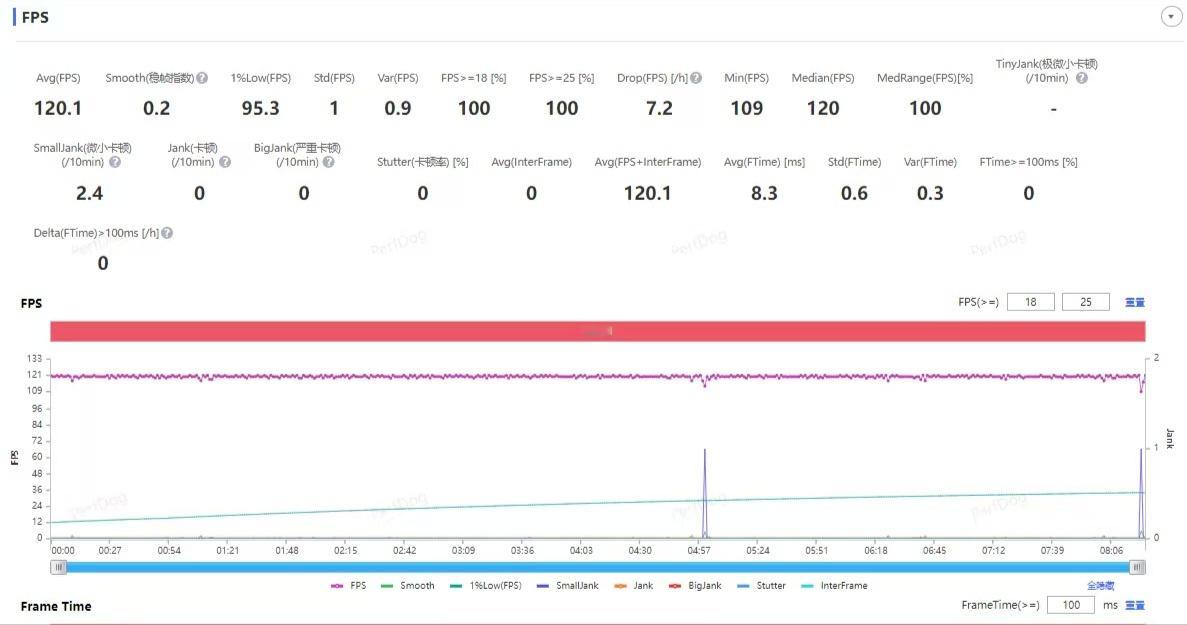The image size is (1187, 625).
Task: Edit the FPS threshold field showing 18
Action: 1030,302
